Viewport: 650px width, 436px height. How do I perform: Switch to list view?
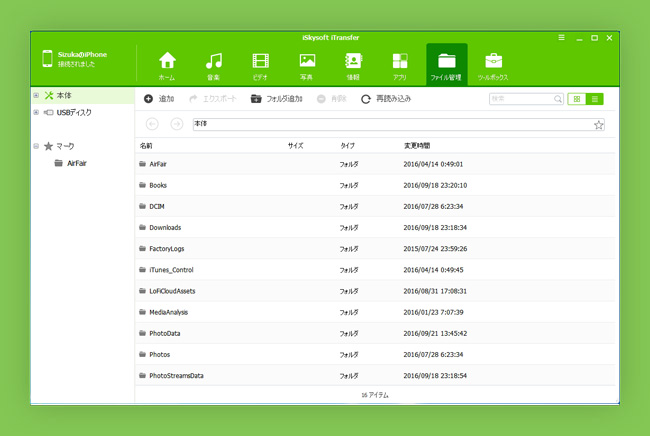pyautogui.click(x=594, y=99)
